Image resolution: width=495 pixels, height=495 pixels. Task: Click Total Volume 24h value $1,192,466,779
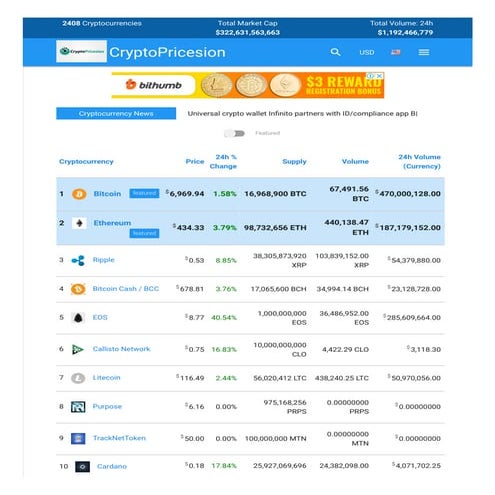(x=405, y=33)
